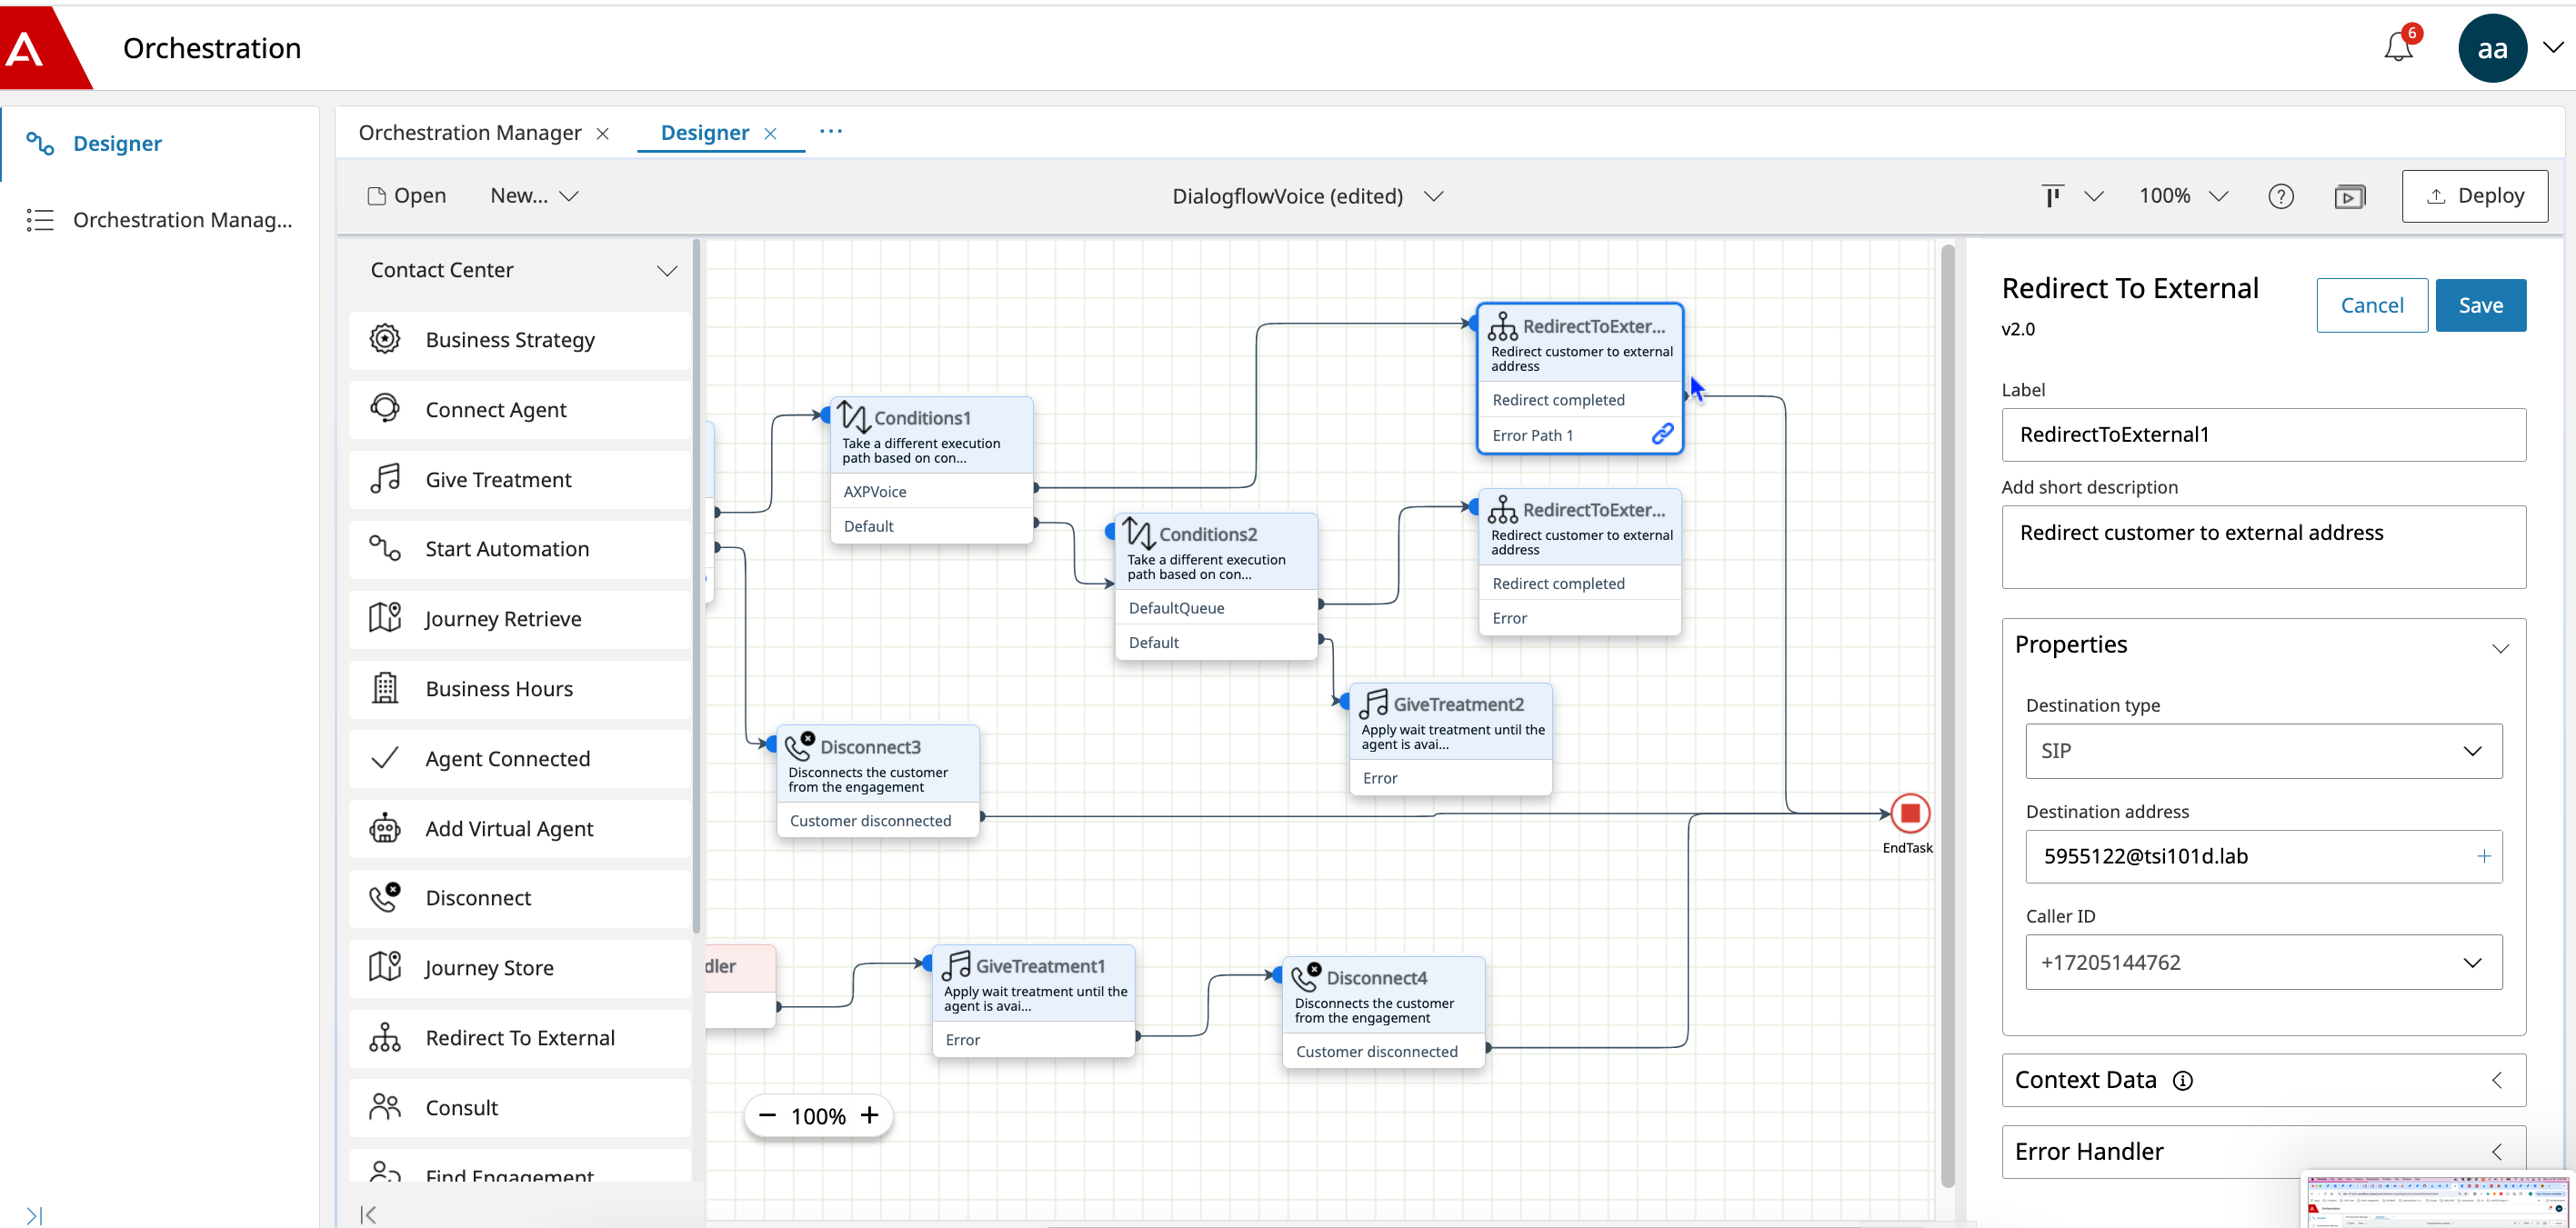Zoom out with the canvas minus button

click(x=767, y=1115)
